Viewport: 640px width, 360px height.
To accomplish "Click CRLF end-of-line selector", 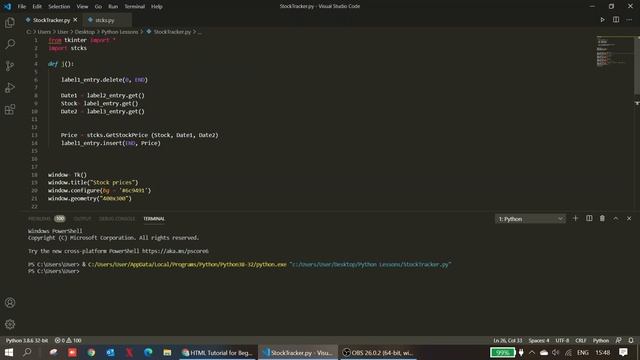I will click(581, 340).
